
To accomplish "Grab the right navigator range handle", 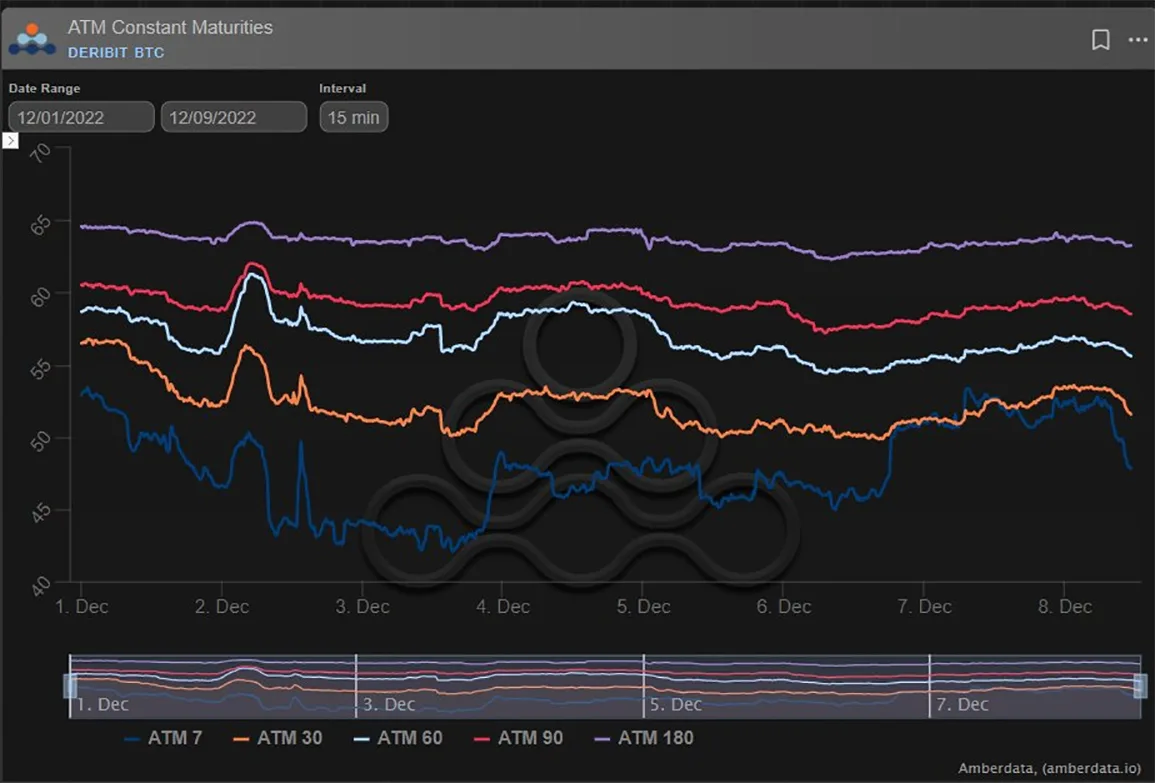I will [x=1140, y=686].
